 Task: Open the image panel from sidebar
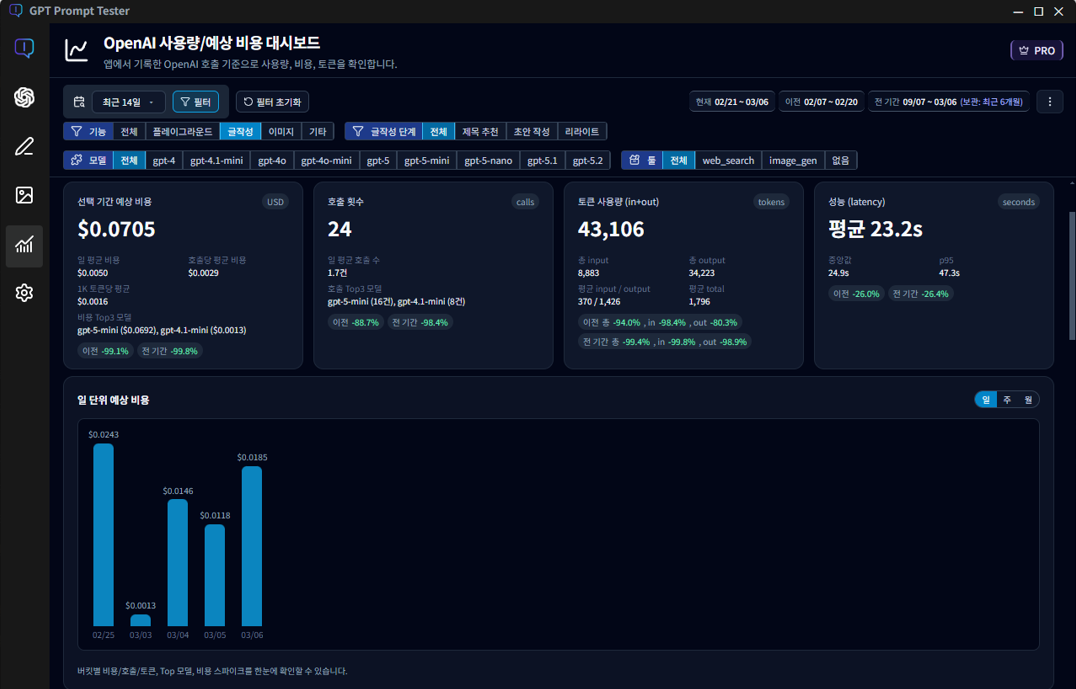24,197
